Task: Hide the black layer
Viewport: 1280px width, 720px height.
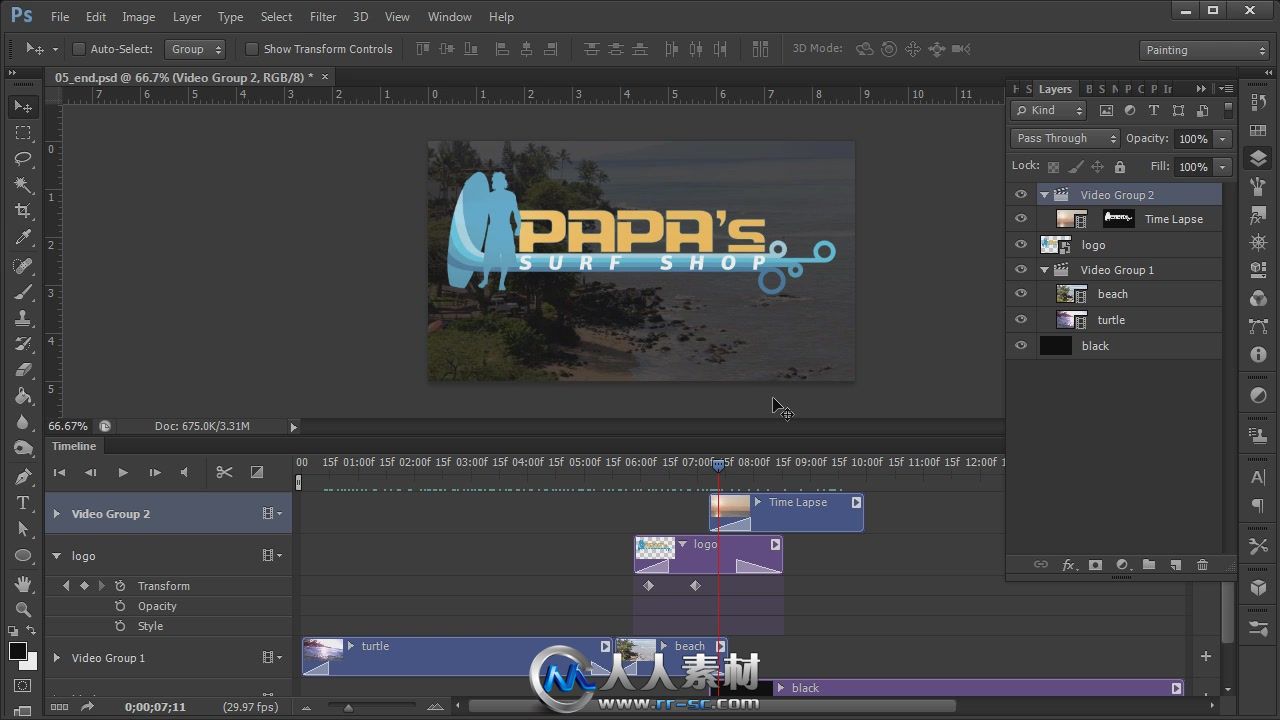Action: 1021,346
